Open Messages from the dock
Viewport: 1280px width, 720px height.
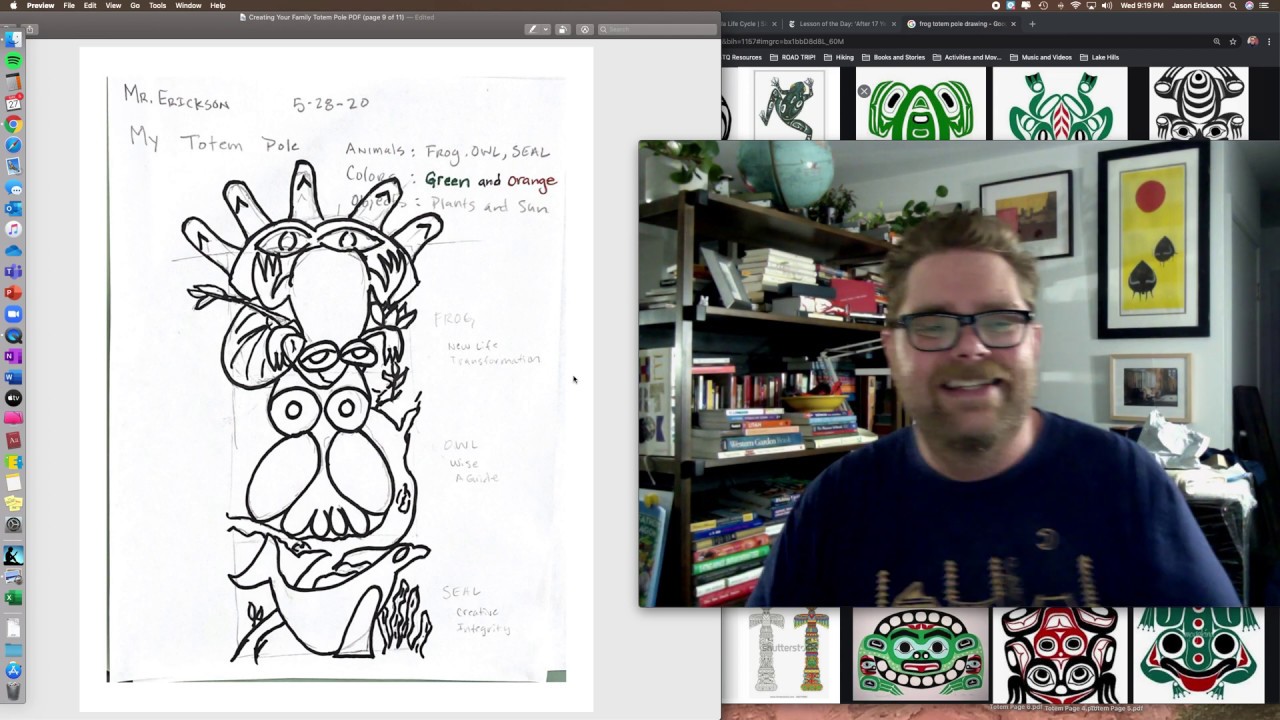tap(13, 188)
